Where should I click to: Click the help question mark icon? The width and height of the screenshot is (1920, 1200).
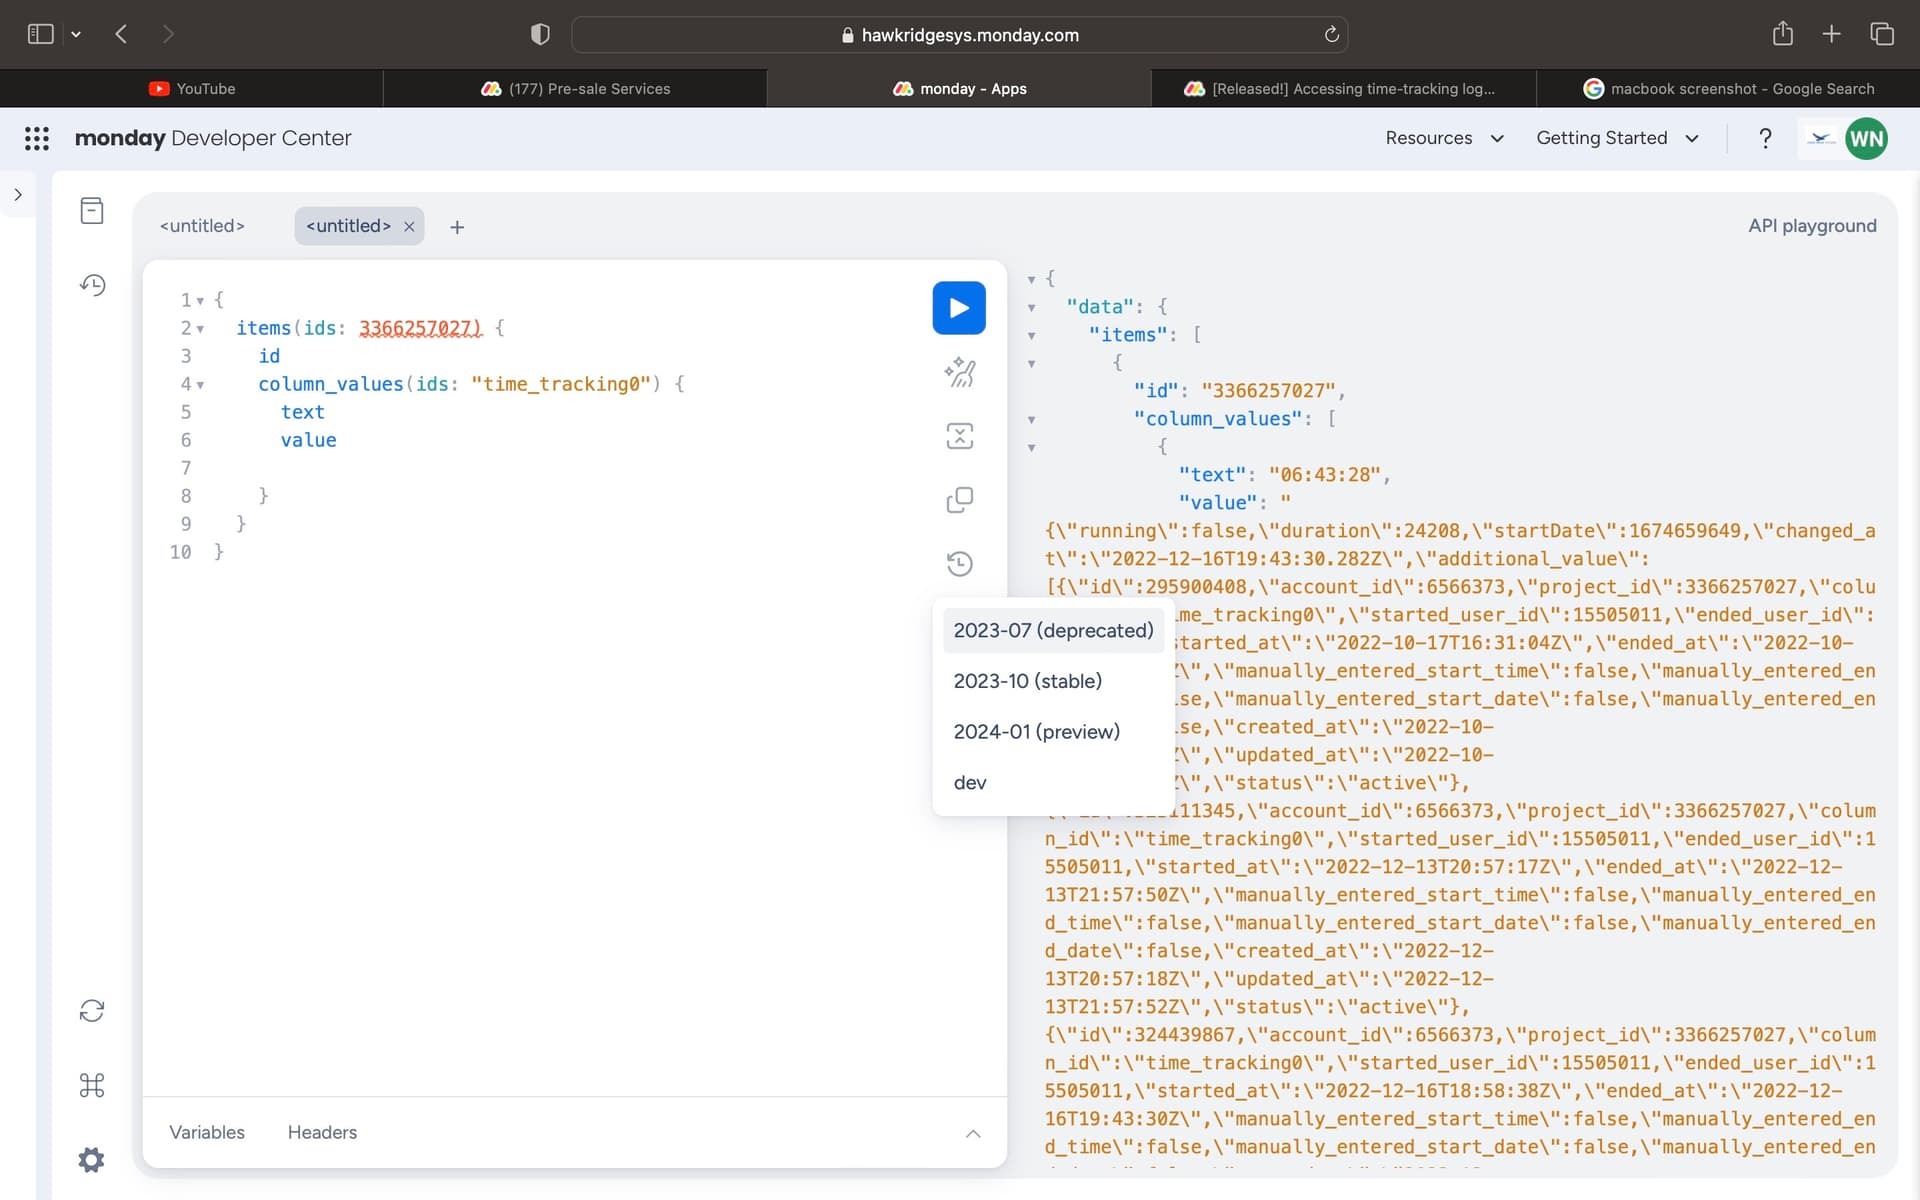pos(1765,138)
